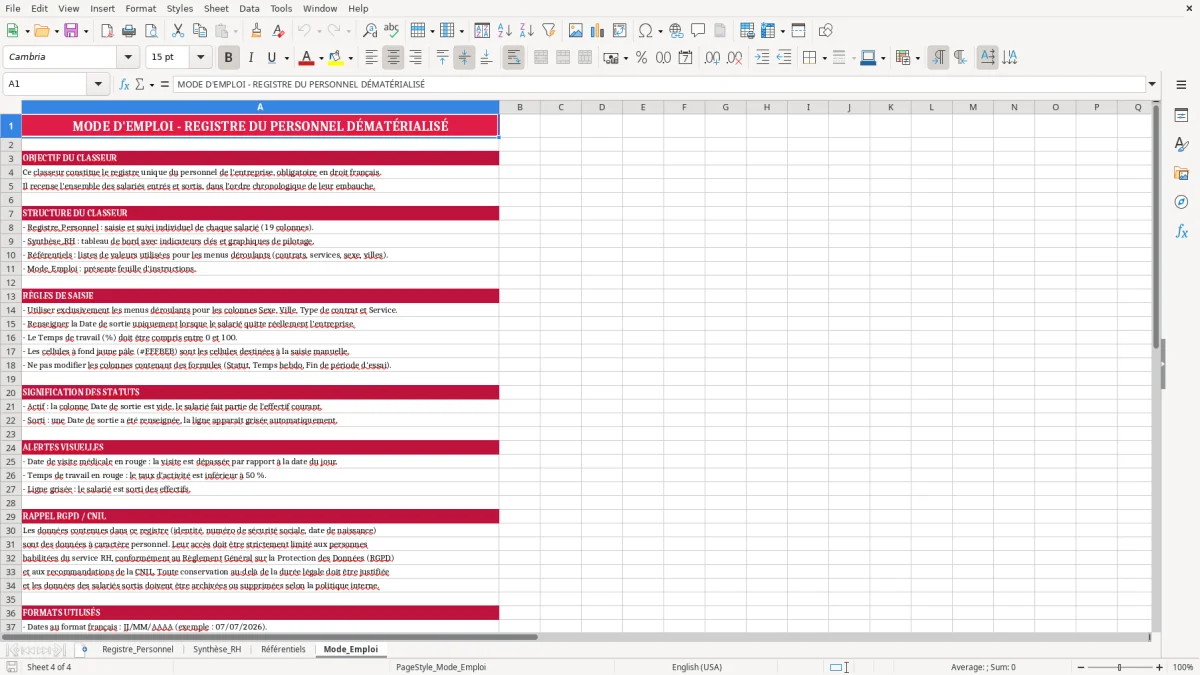This screenshot has width=1200, height=675.
Task: Format cell as date
Action: click(685, 58)
